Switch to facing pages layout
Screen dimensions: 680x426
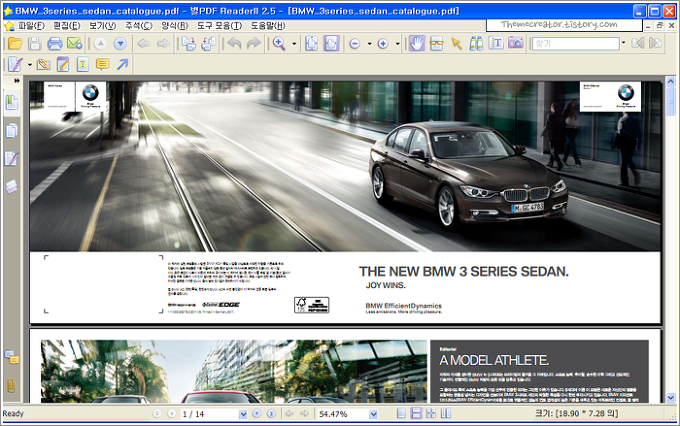[x=446, y=414]
